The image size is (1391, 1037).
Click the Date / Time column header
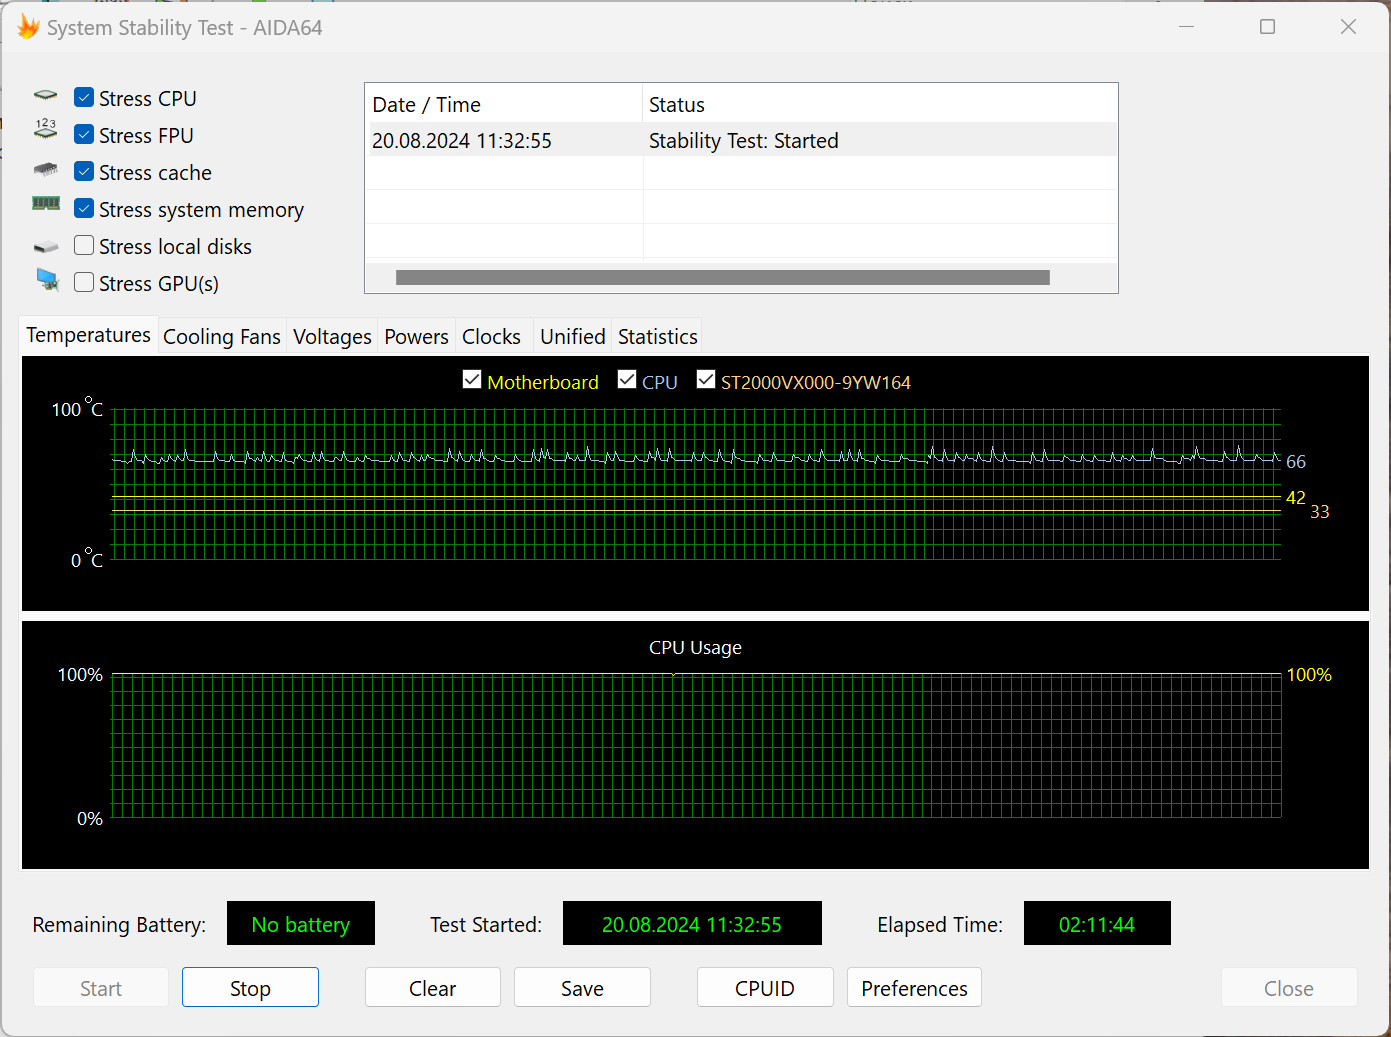click(x=503, y=105)
